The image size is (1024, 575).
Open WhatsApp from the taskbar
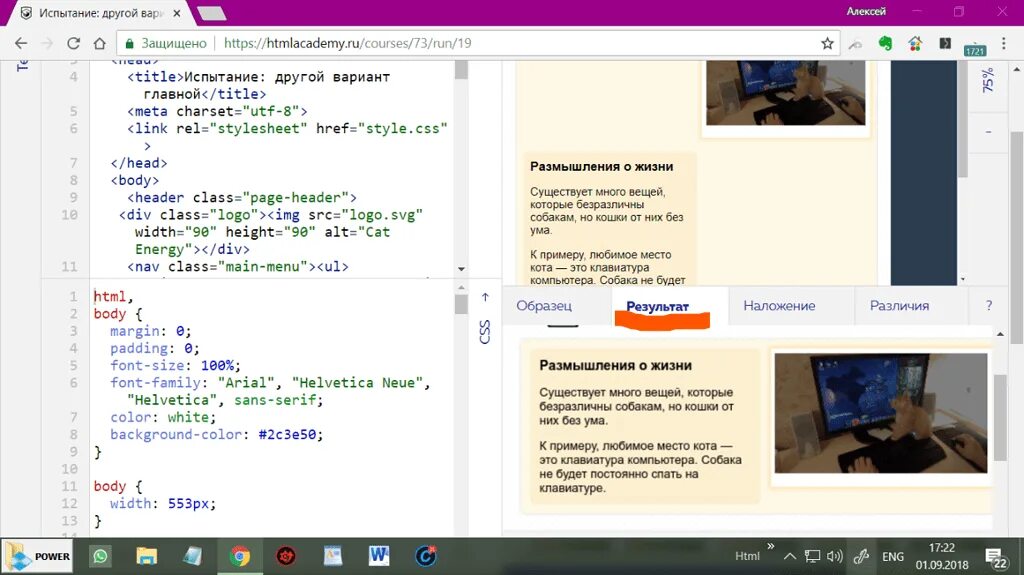(x=100, y=556)
